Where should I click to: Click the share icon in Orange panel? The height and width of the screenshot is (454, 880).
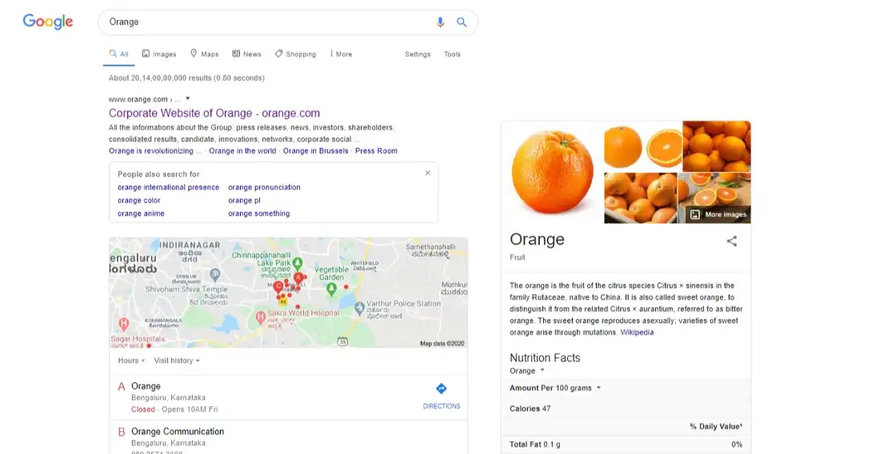click(731, 241)
